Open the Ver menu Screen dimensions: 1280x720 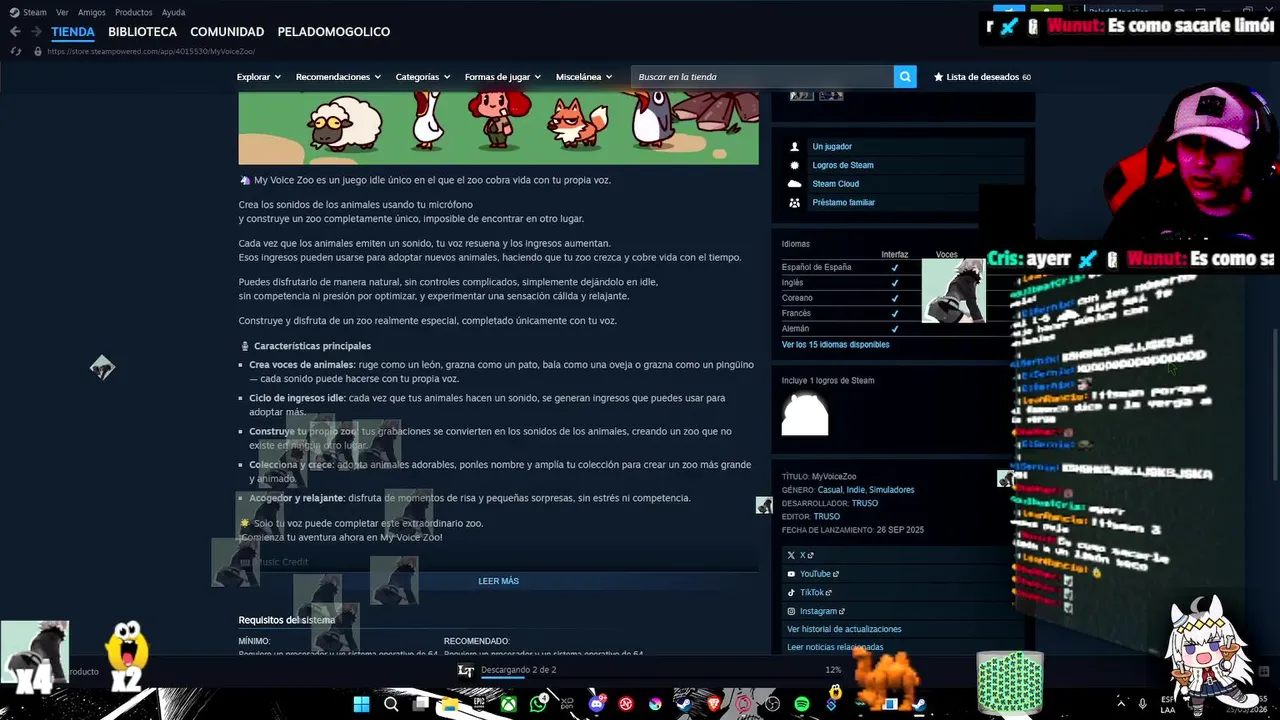click(x=62, y=12)
